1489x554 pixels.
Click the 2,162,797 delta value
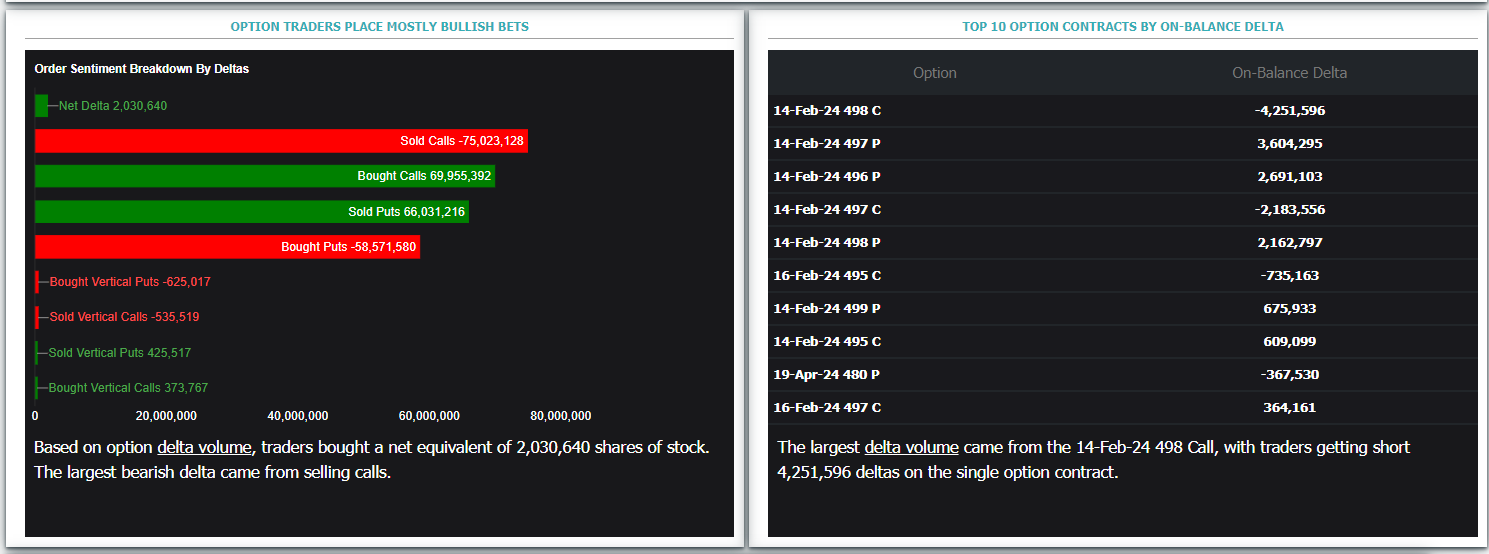click(x=1290, y=243)
